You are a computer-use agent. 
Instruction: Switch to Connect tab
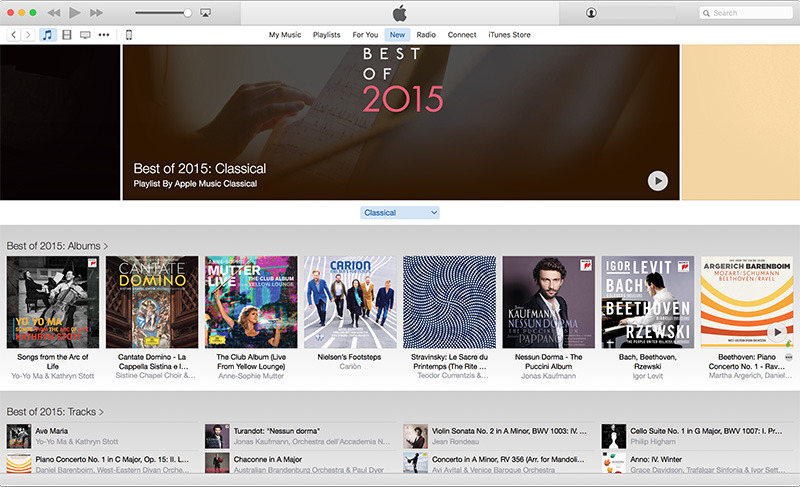click(x=462, y=35)
